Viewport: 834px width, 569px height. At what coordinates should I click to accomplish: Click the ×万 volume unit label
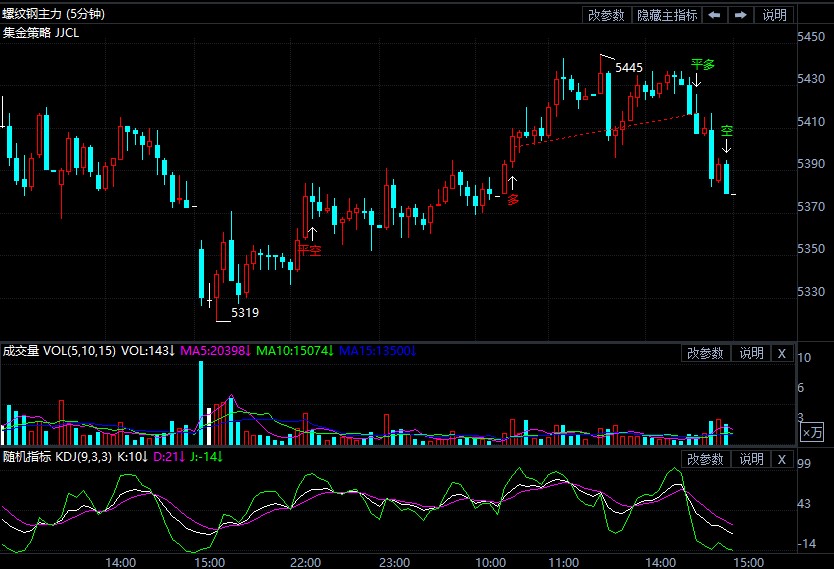(x=813, y=432)
